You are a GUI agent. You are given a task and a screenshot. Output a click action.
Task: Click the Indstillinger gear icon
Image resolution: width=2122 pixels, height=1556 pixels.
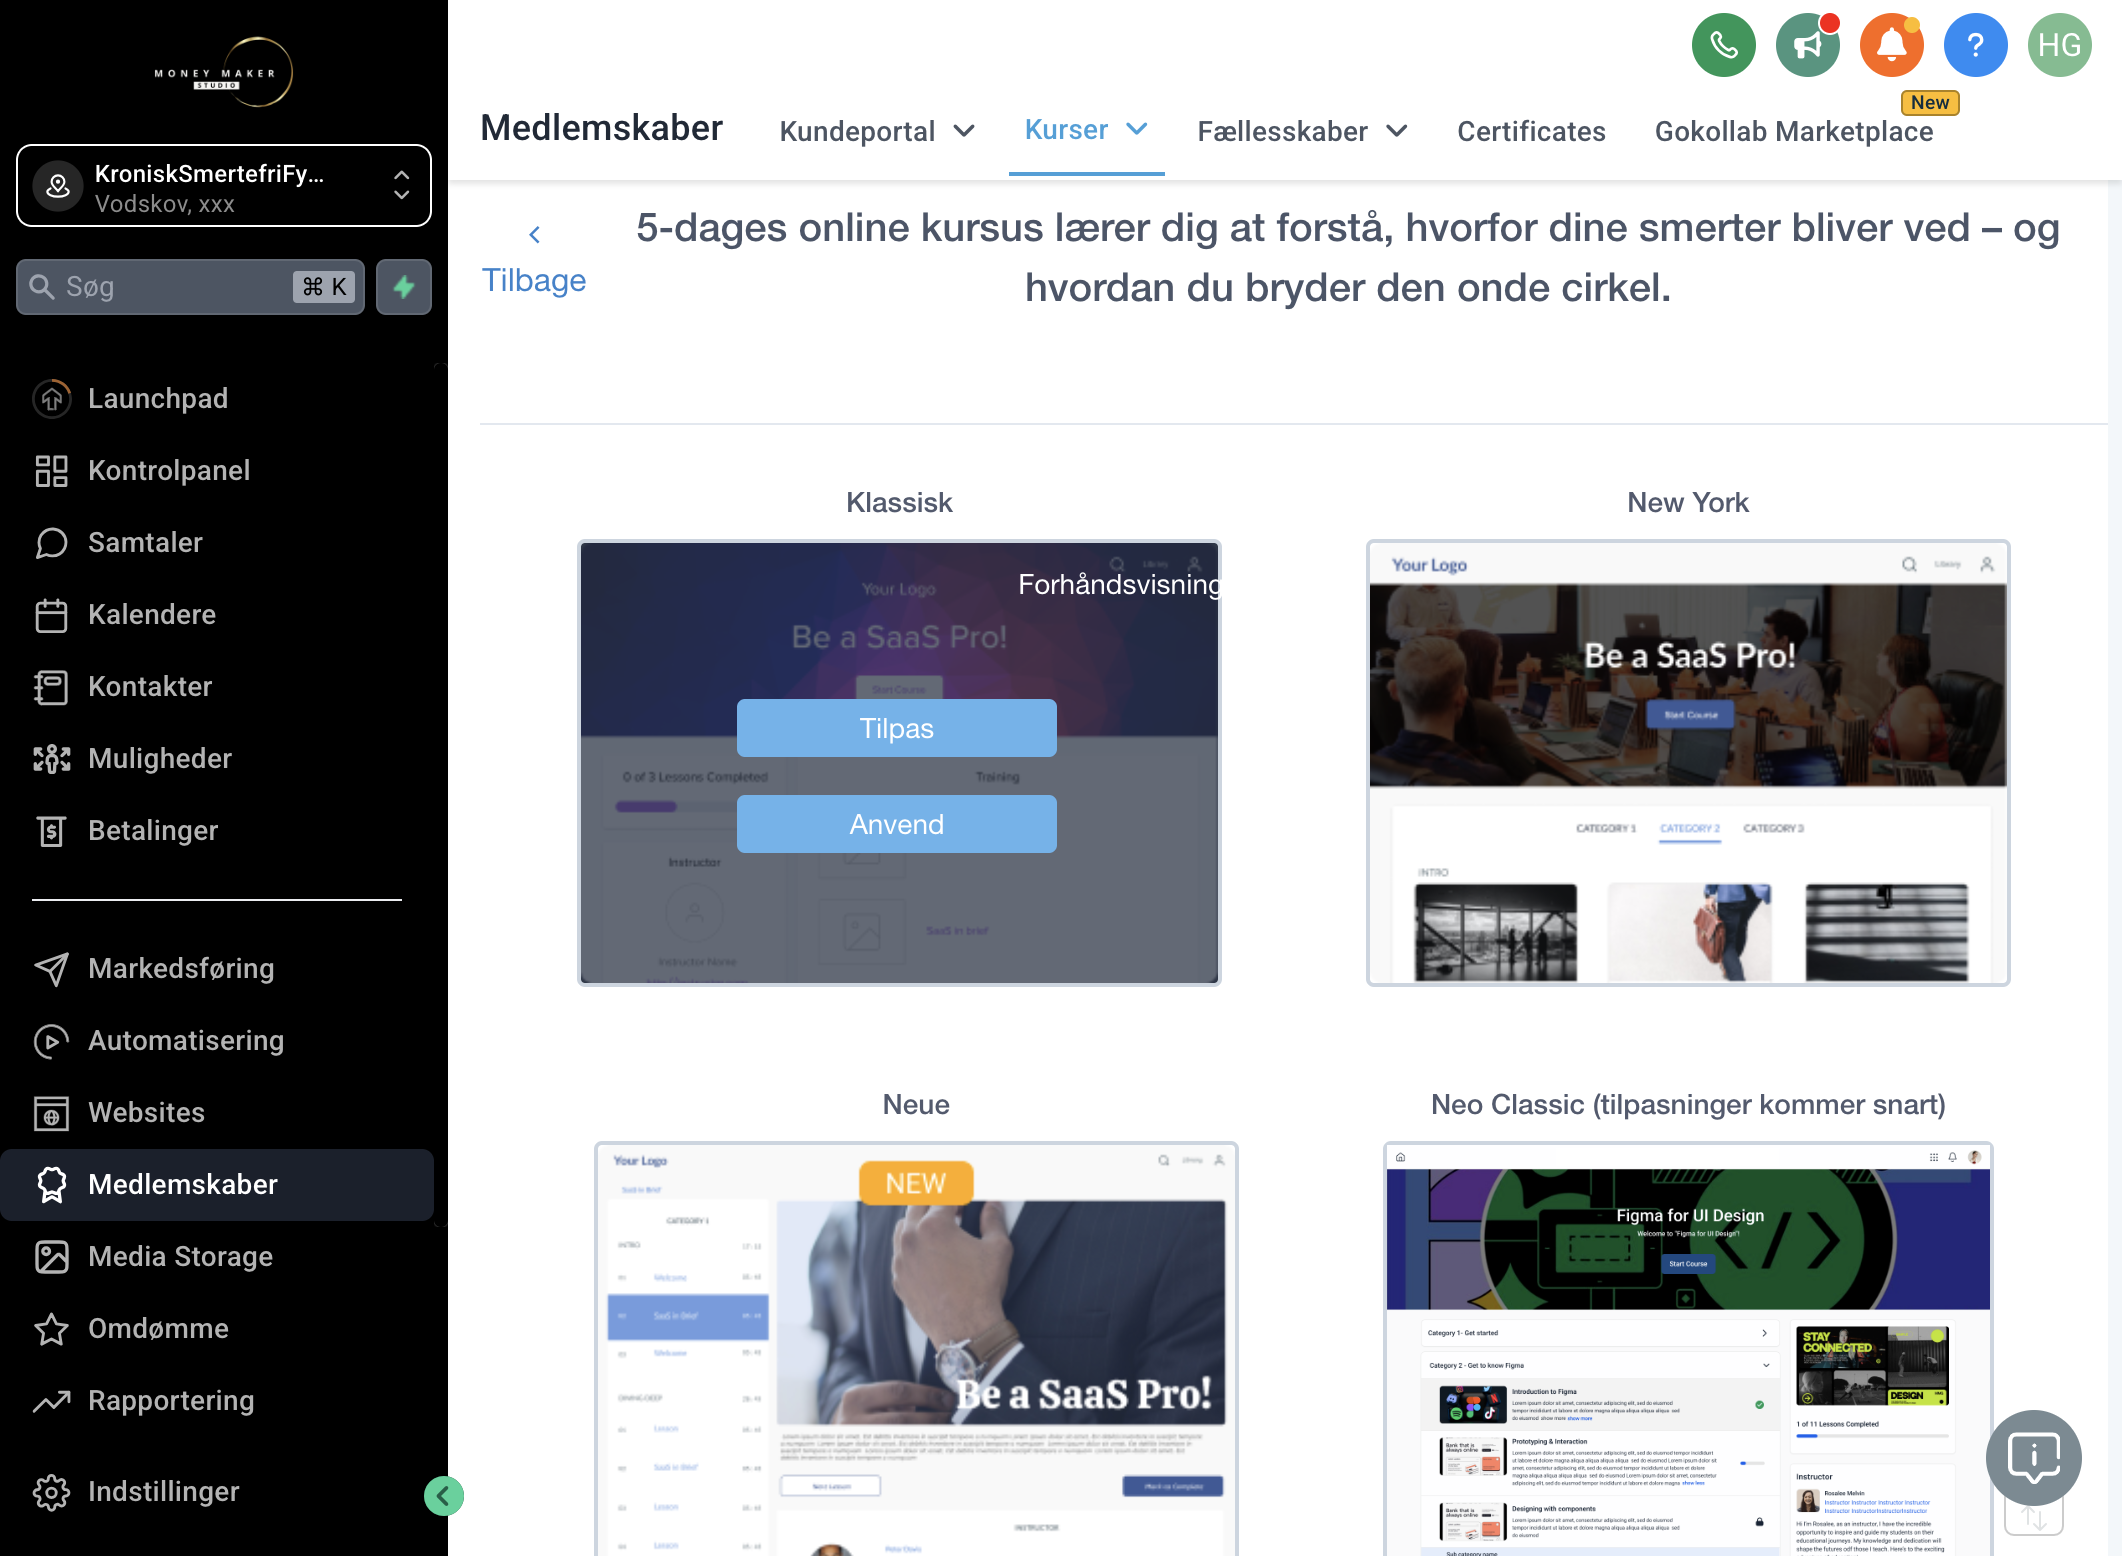[51, 1491]
